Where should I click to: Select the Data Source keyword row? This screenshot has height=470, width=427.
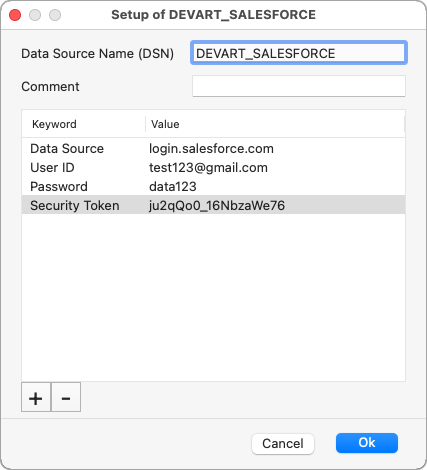tap(213, 148)
